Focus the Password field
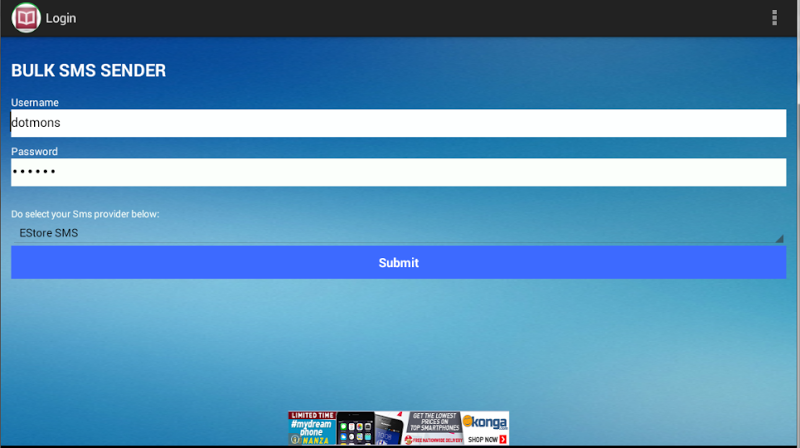 coord(398,172)
